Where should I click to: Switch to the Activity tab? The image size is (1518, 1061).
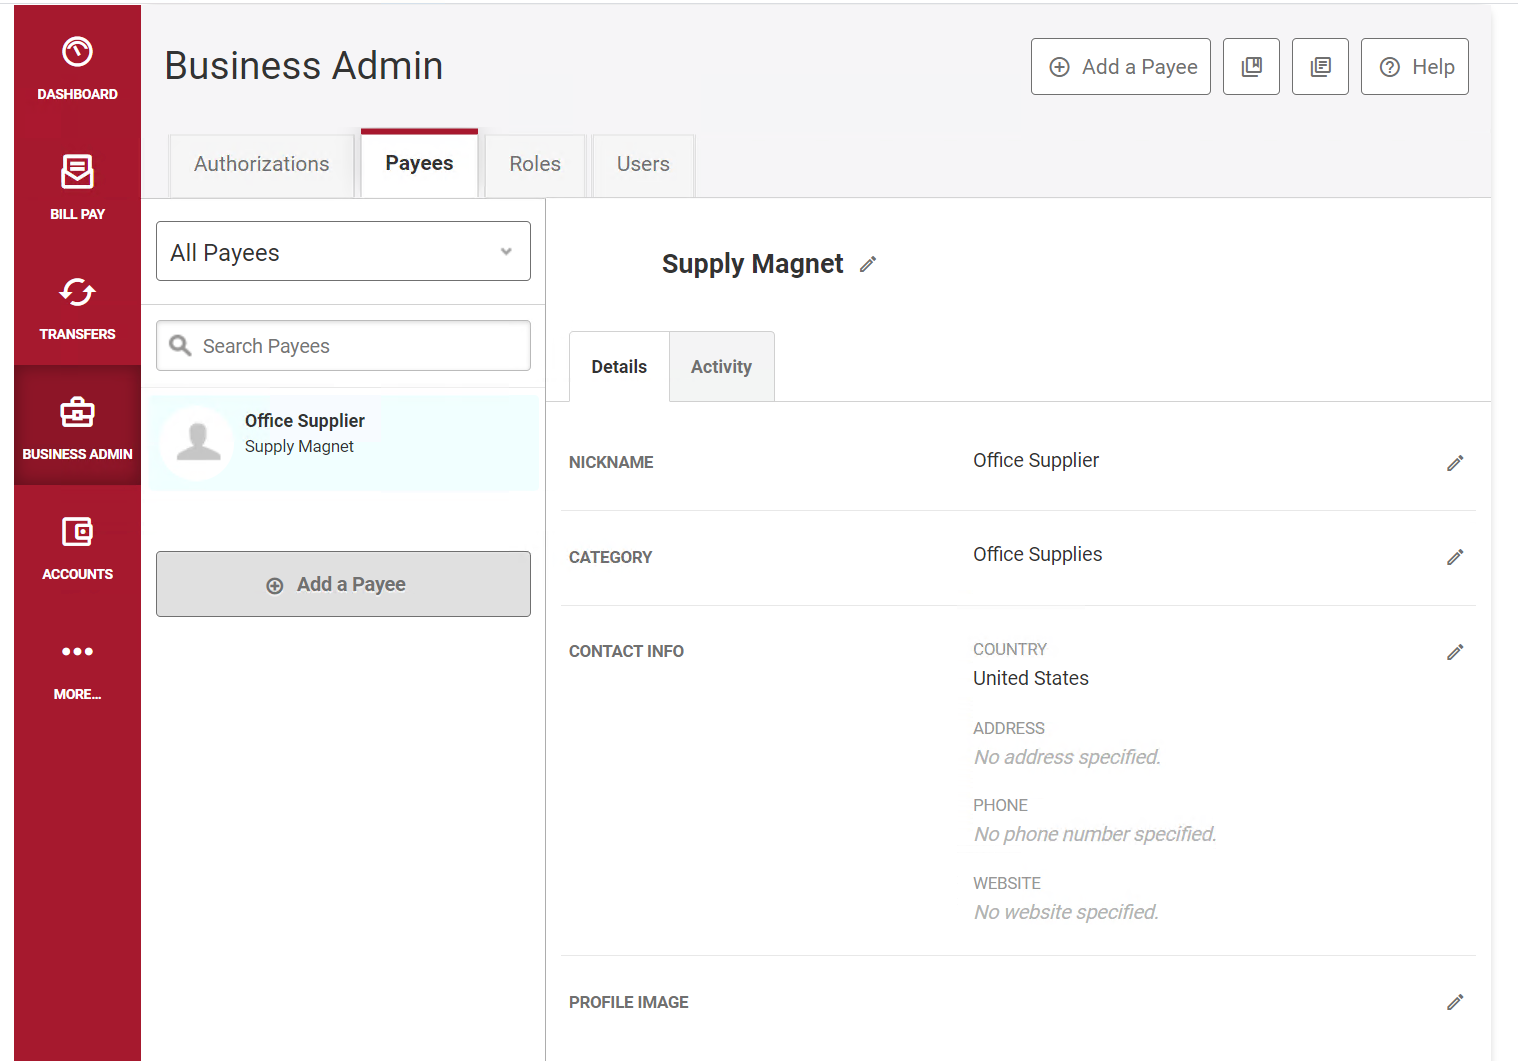(x=721, y=367)
